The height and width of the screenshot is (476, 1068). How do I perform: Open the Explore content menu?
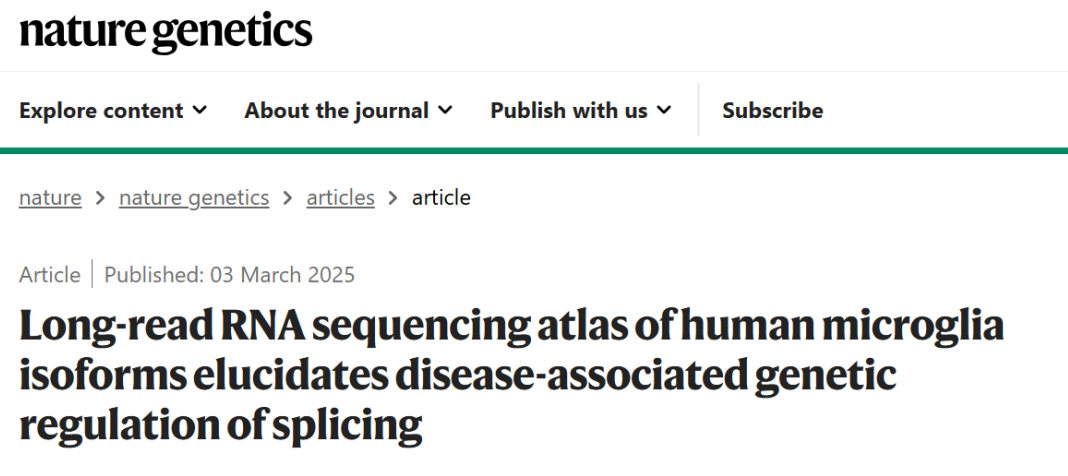click(101, 110)
